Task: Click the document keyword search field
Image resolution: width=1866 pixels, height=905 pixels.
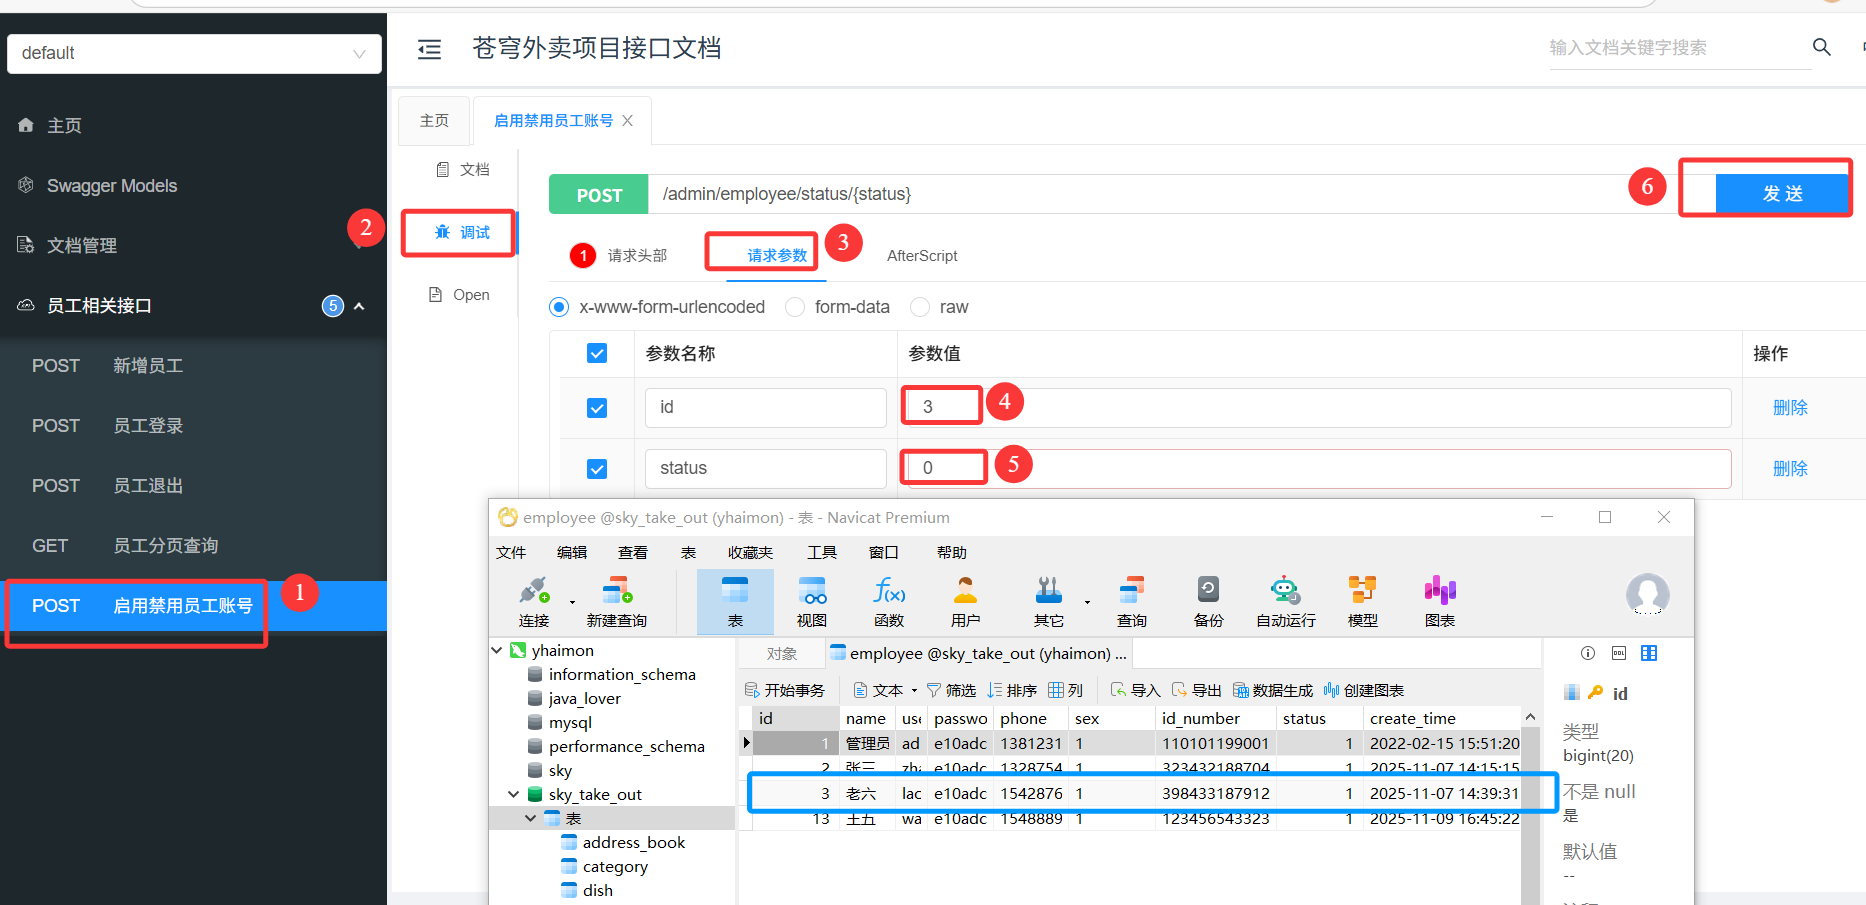Action: click(x=1680, y=48)
